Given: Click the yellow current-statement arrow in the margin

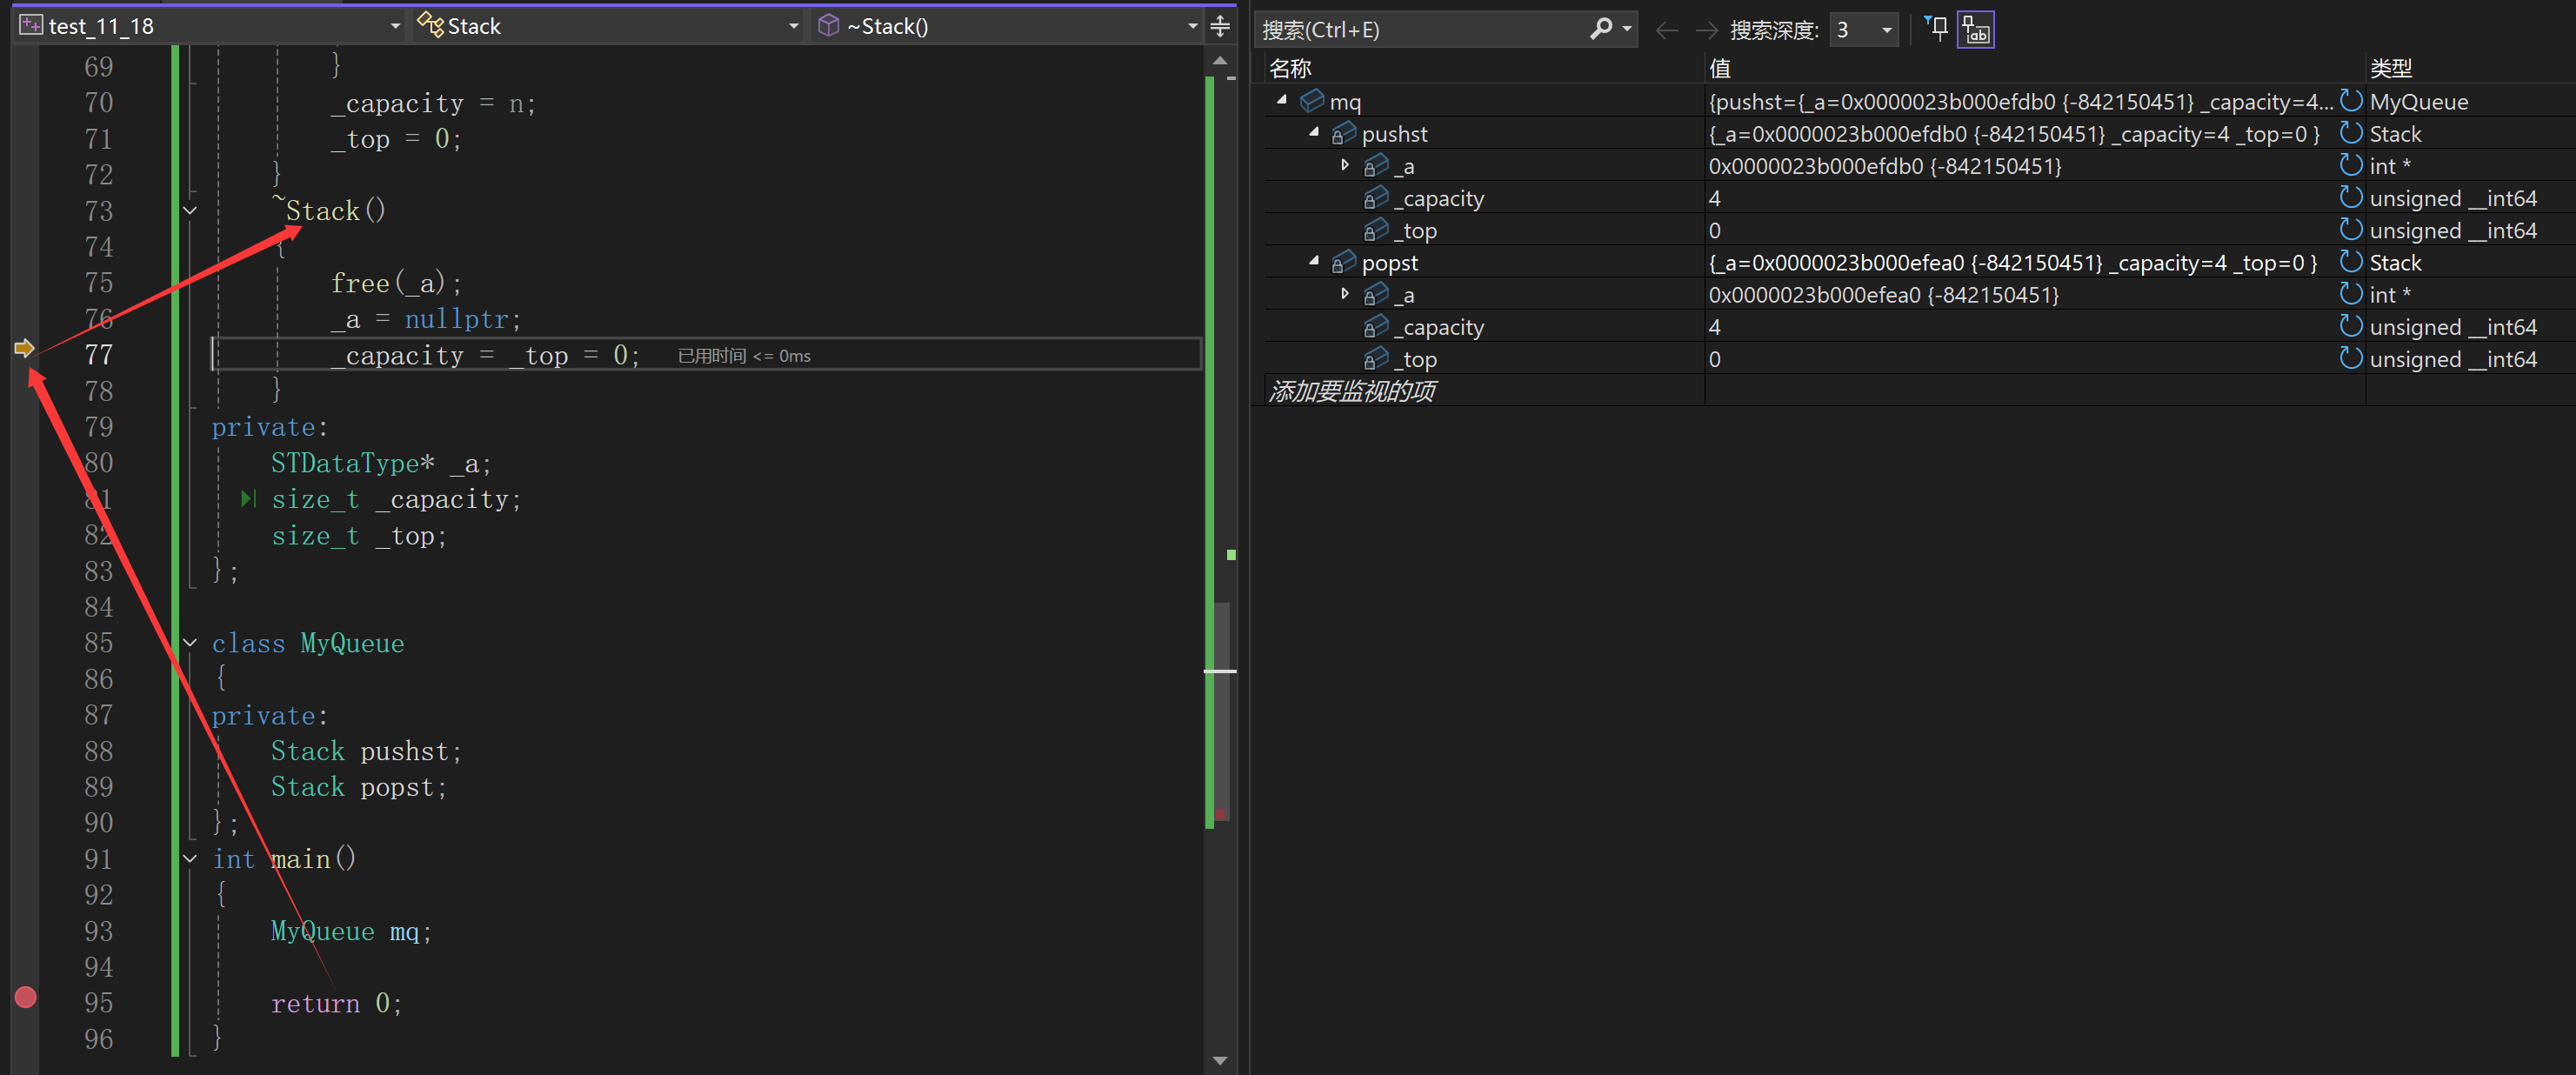Looking at the screenshot, I should coord(24,348).
